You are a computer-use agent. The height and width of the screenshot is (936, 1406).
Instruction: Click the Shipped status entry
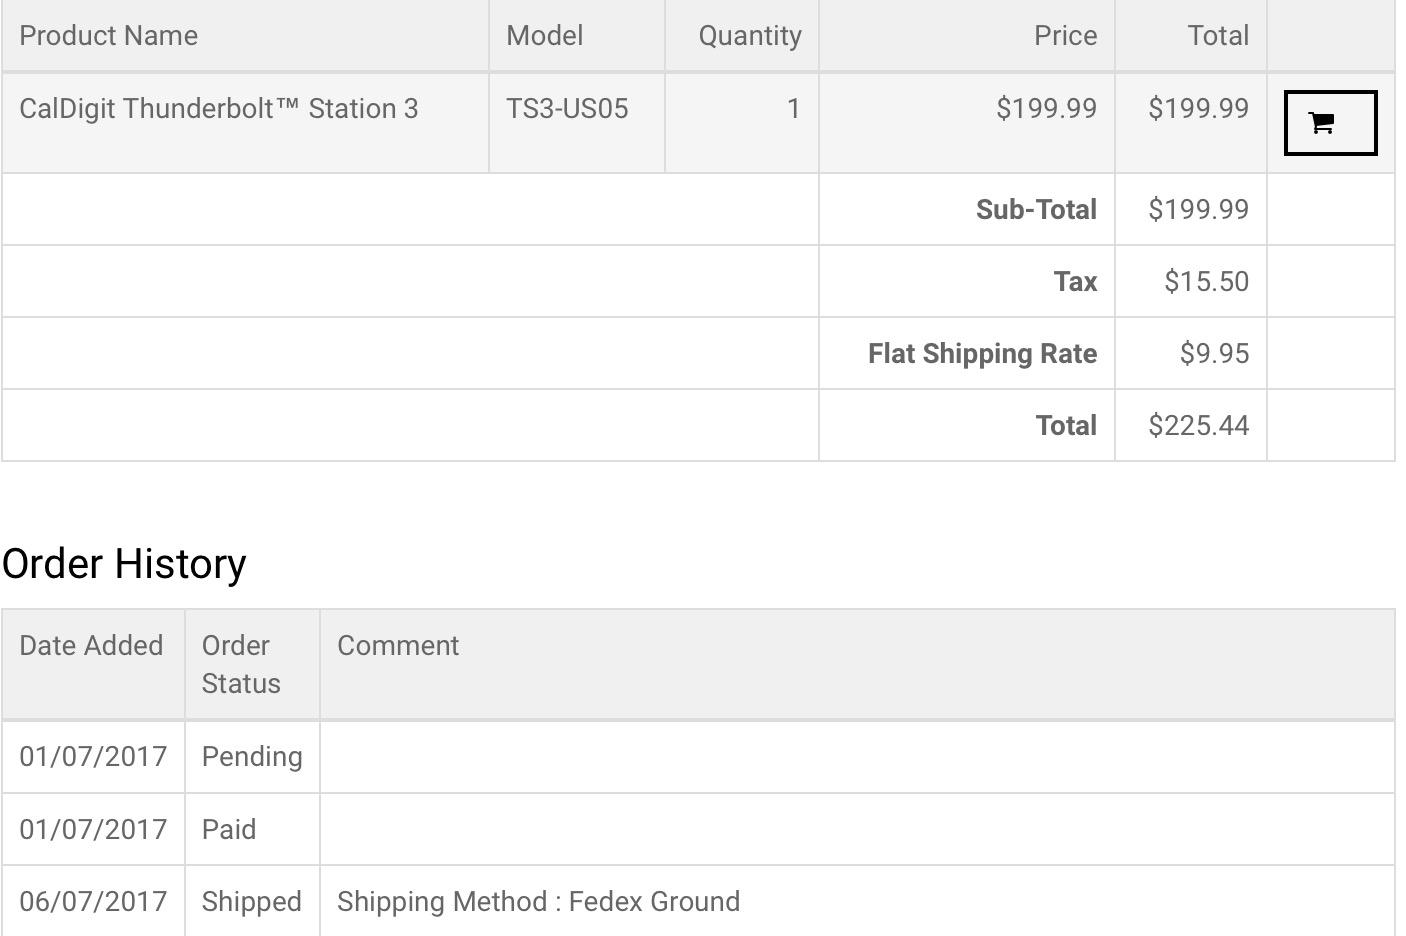(252, 901)
